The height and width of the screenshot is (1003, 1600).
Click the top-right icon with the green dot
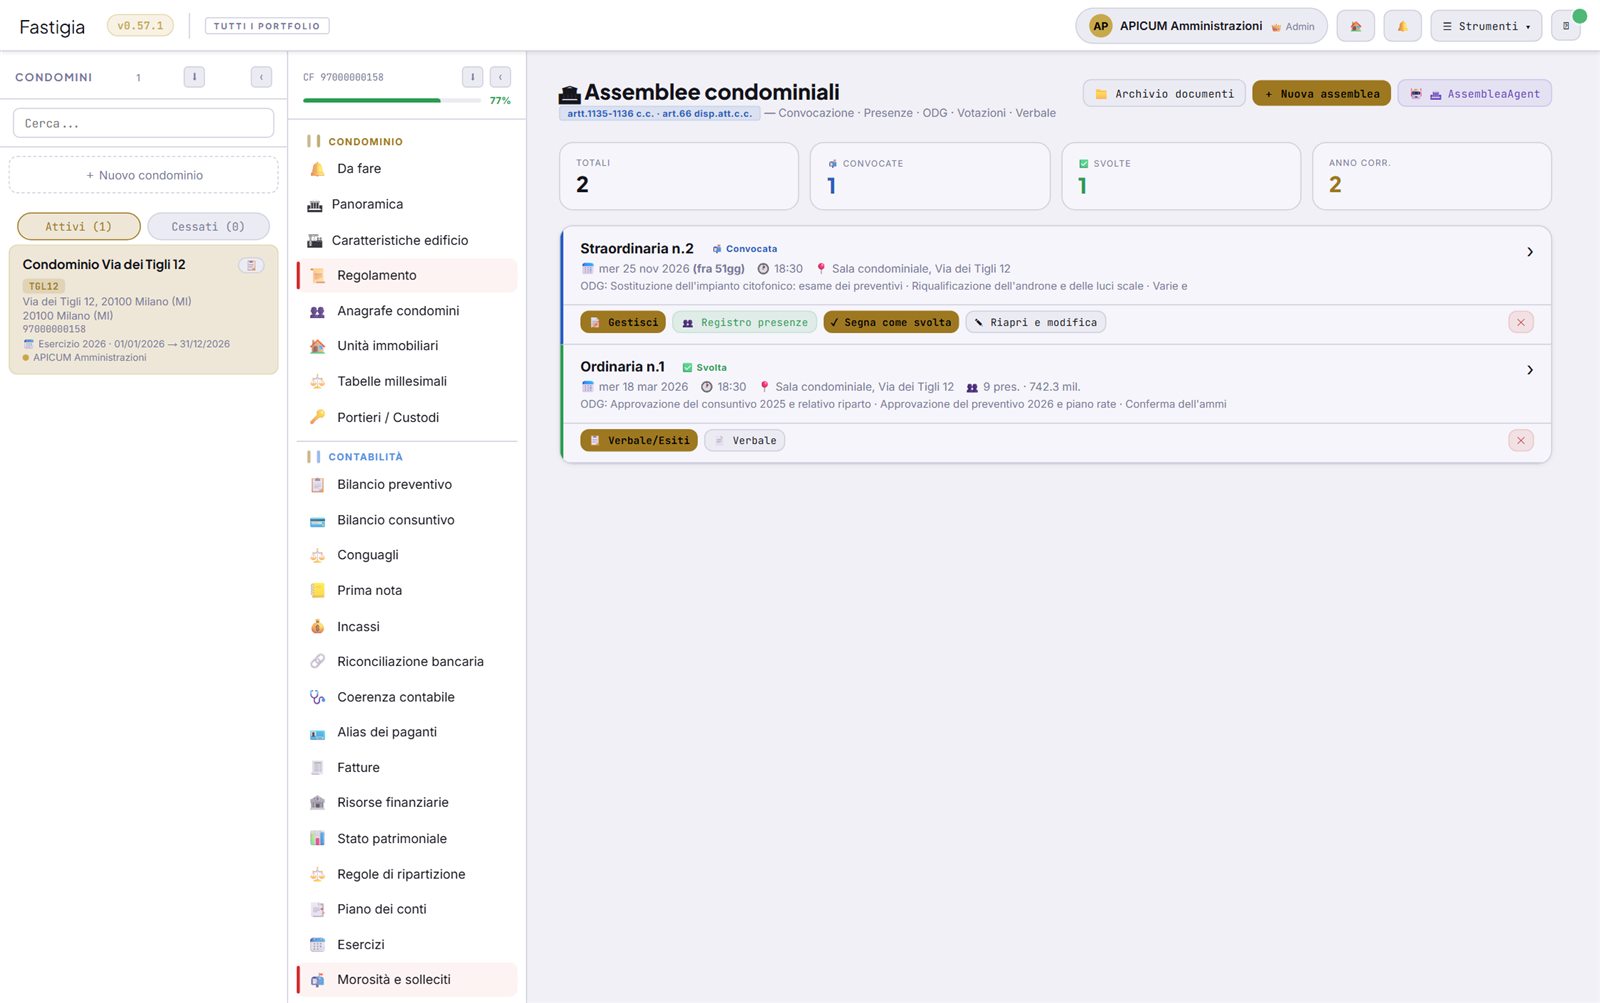pos(1566,26)
